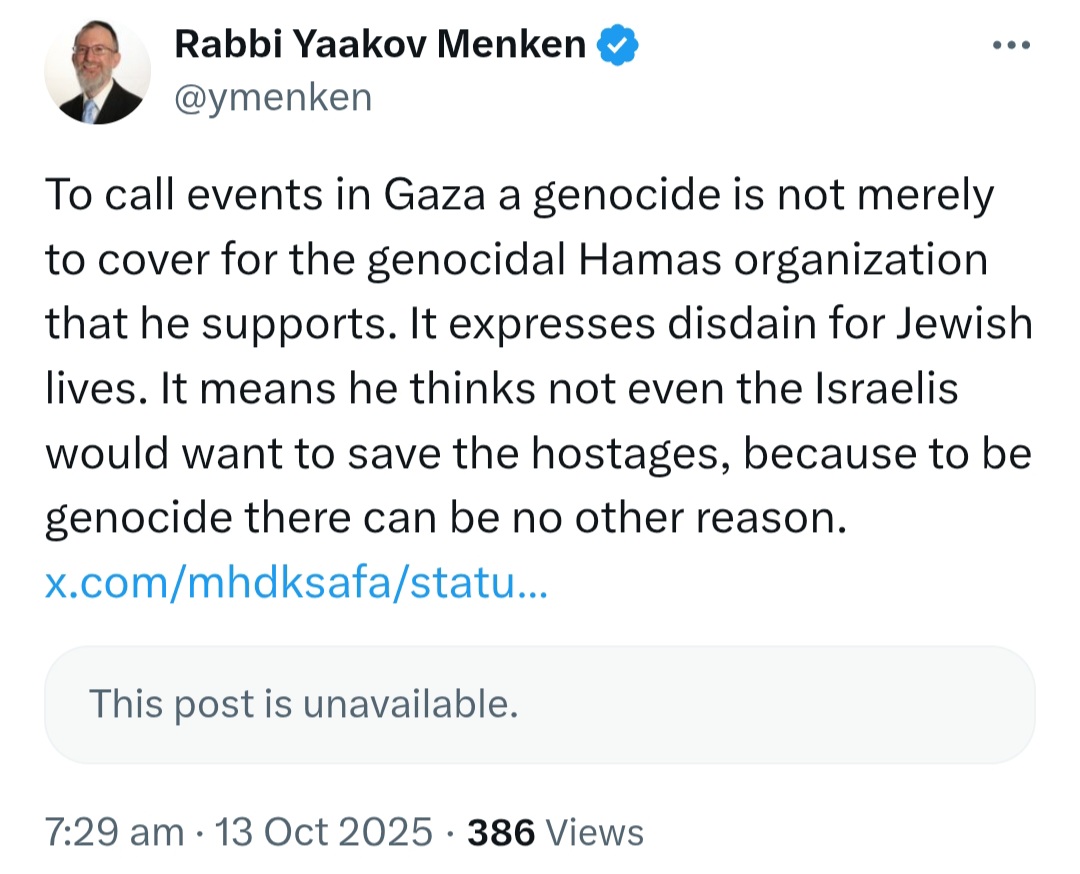
Task: Click the "Views" label
Action: pyautogui.click(x=596, y=832)
